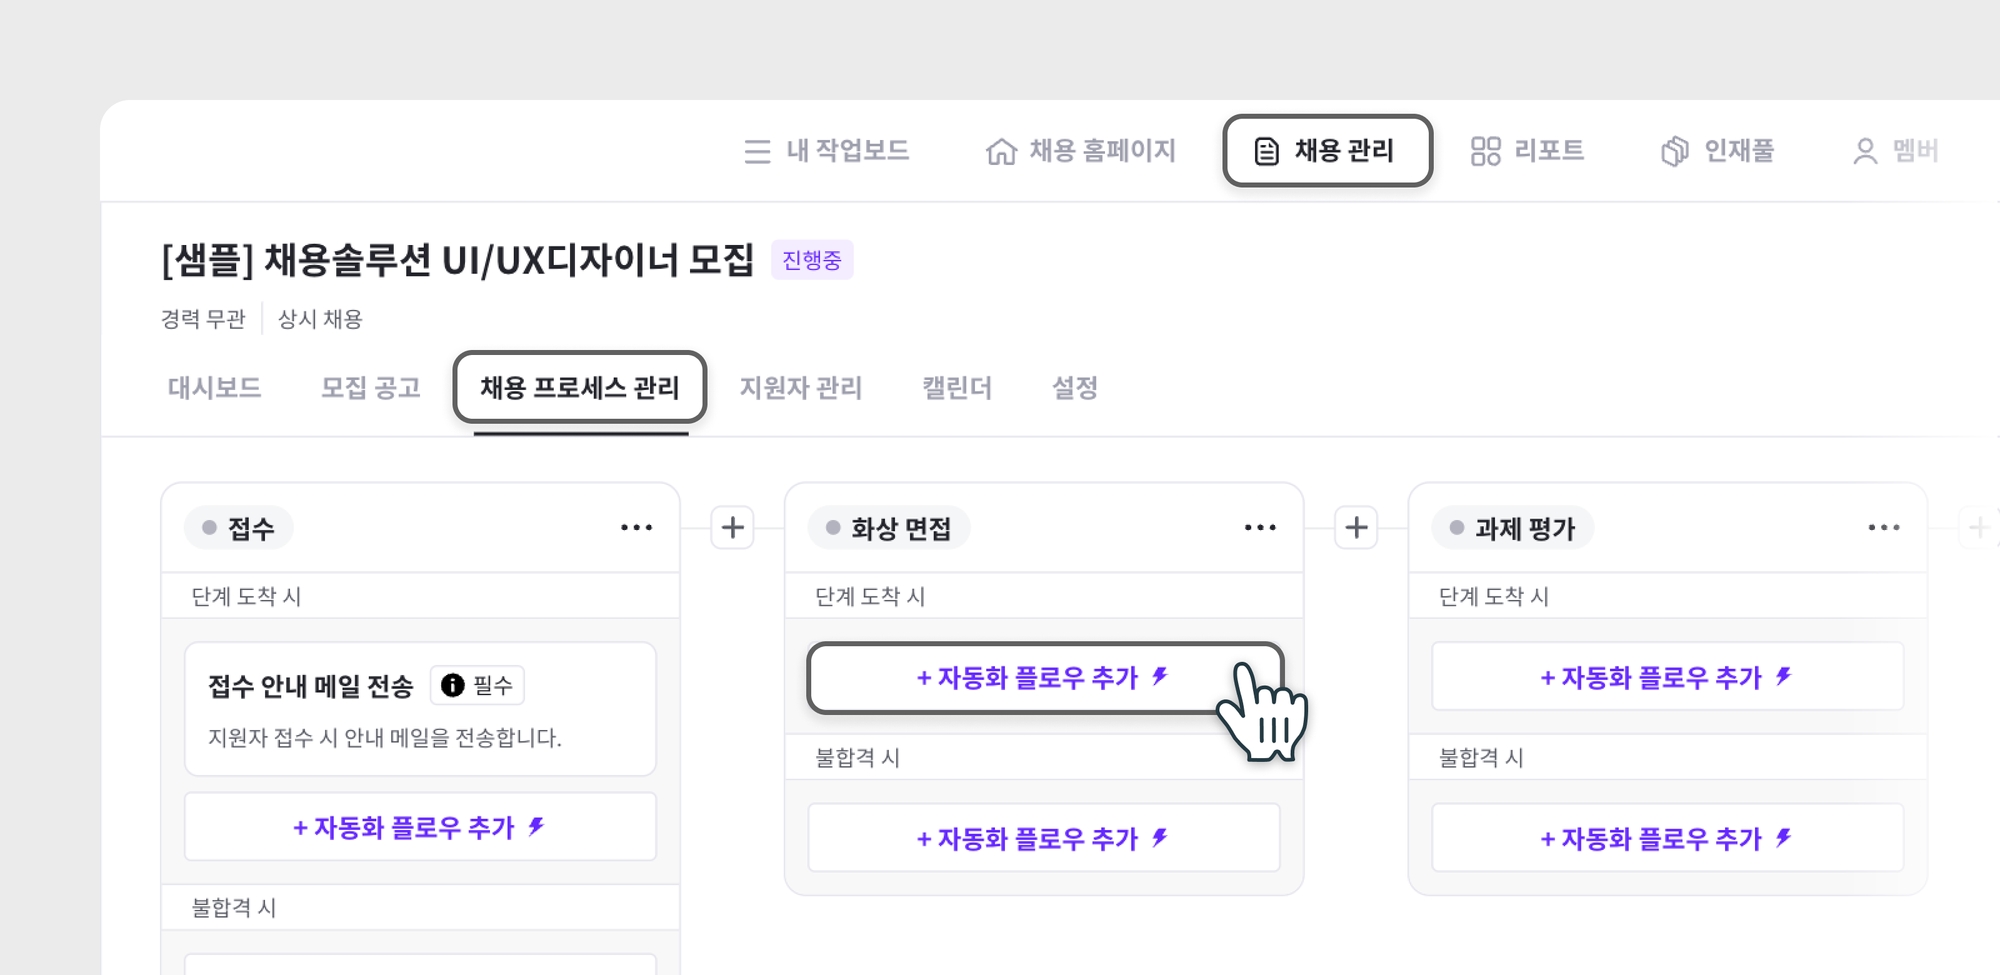Add automation flow under 과제 평가 불합격 시

pos(1668,838)
